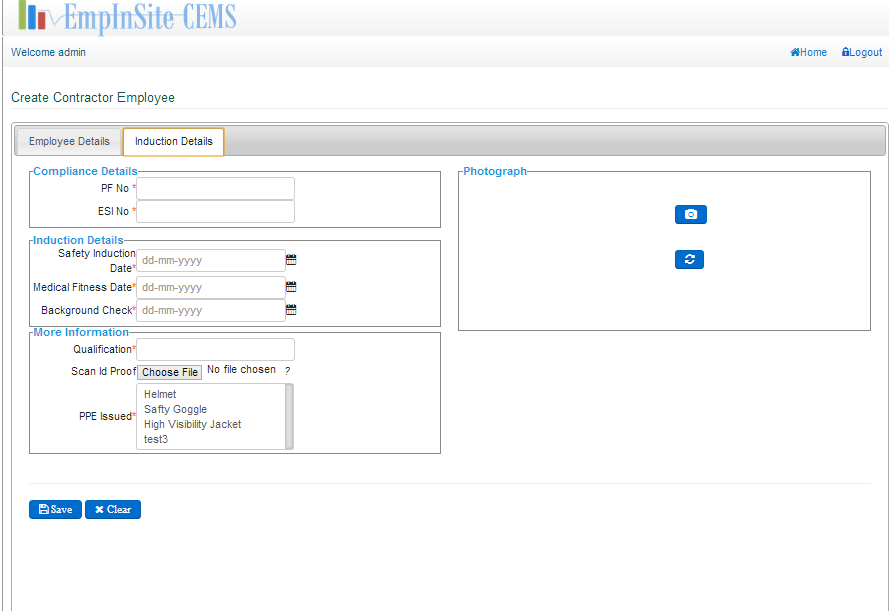The height and width of the screenshot is (611, 889).
Task: Click No file chosen text
Action: pyautogui.click(x=242, y=370)
